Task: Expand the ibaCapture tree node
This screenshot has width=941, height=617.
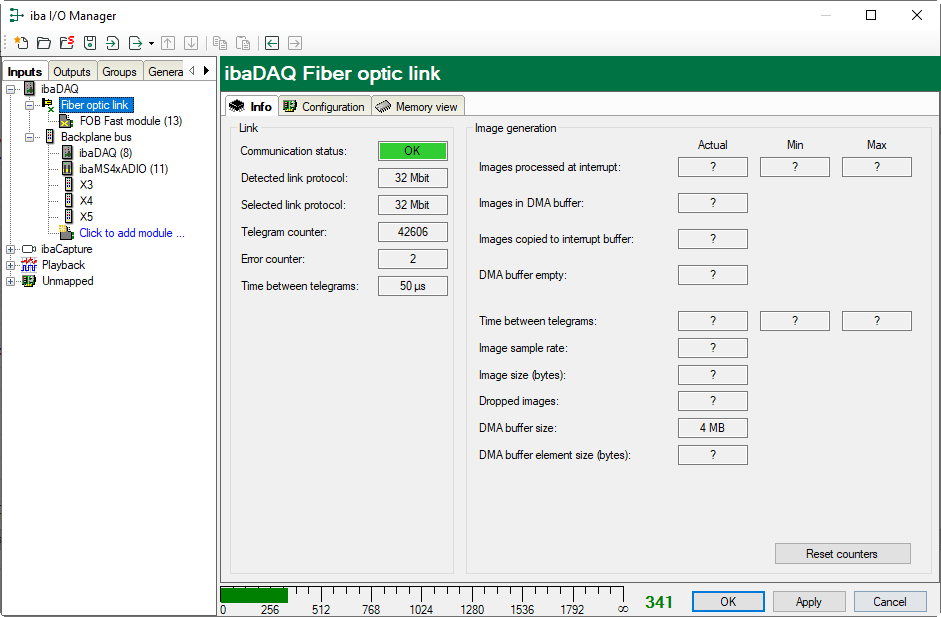Action: [11, 249]
